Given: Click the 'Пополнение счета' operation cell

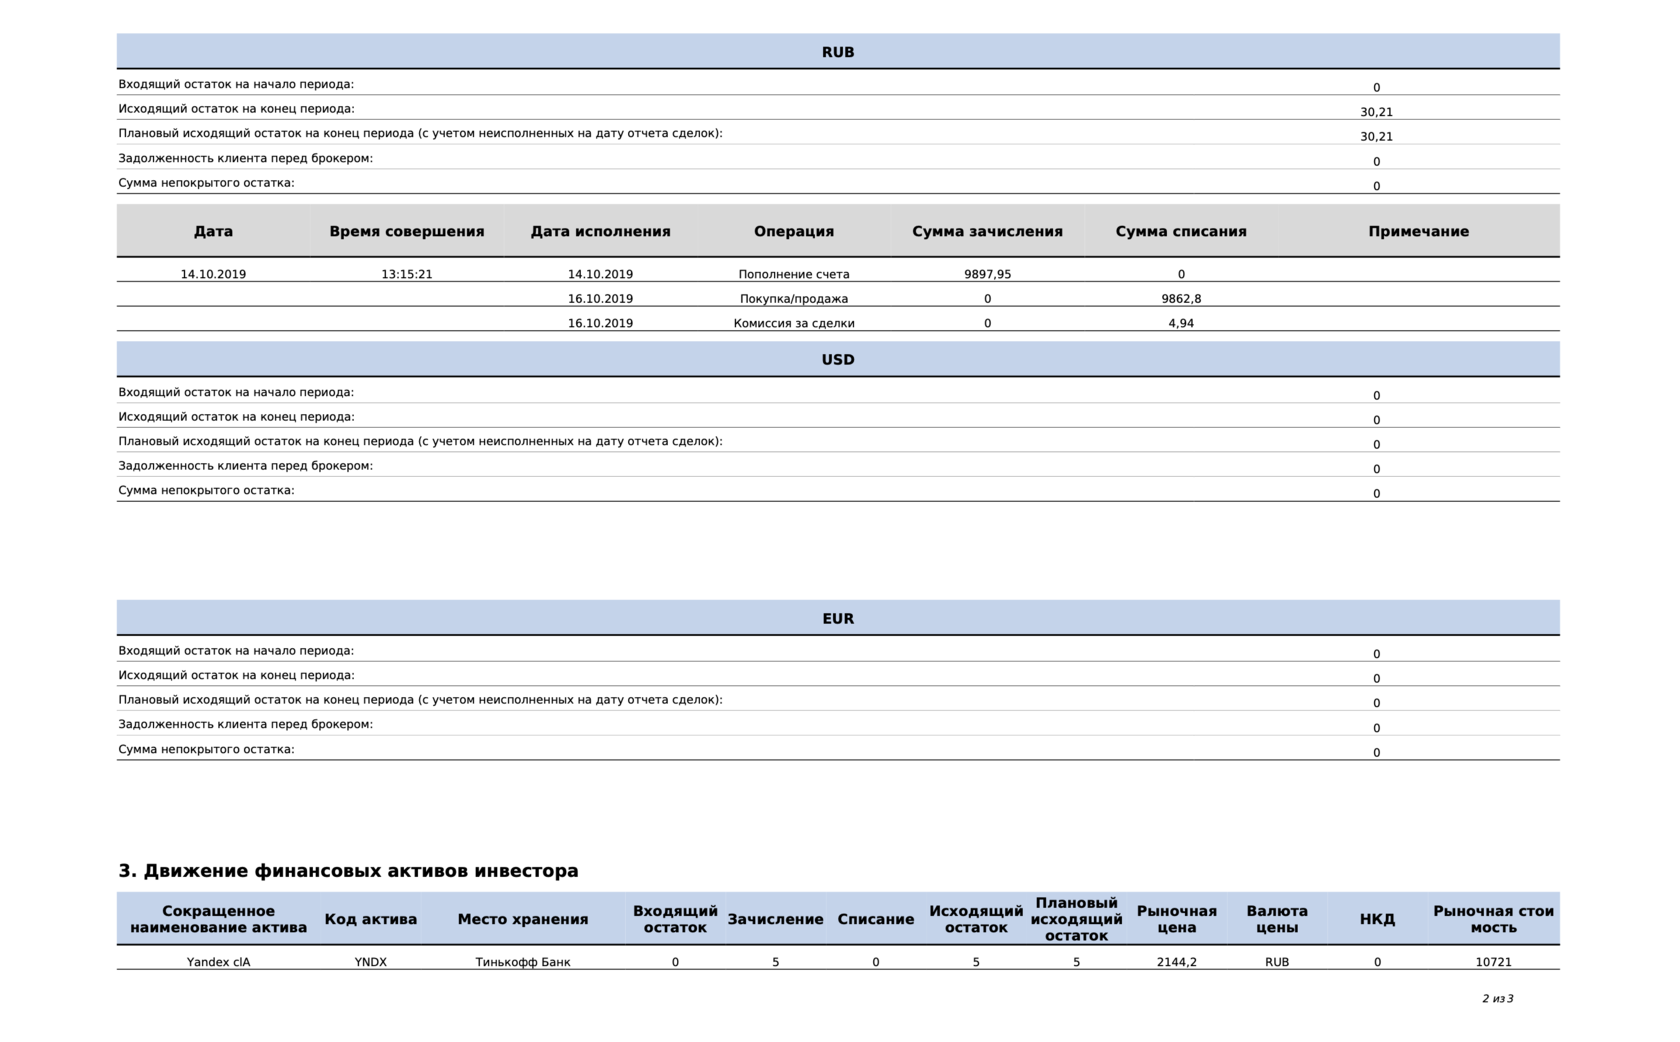Looking at the screenshot, I should click(x=794, y=274).
